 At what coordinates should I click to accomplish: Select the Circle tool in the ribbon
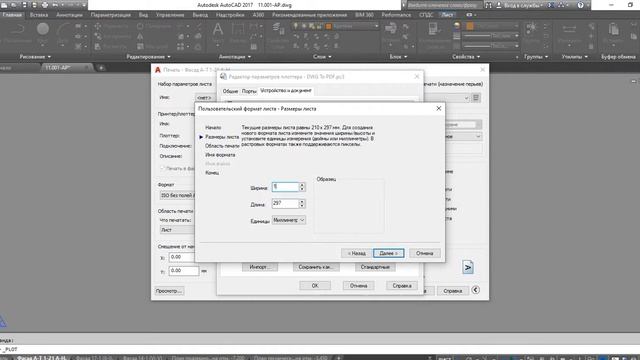[43, 29]
